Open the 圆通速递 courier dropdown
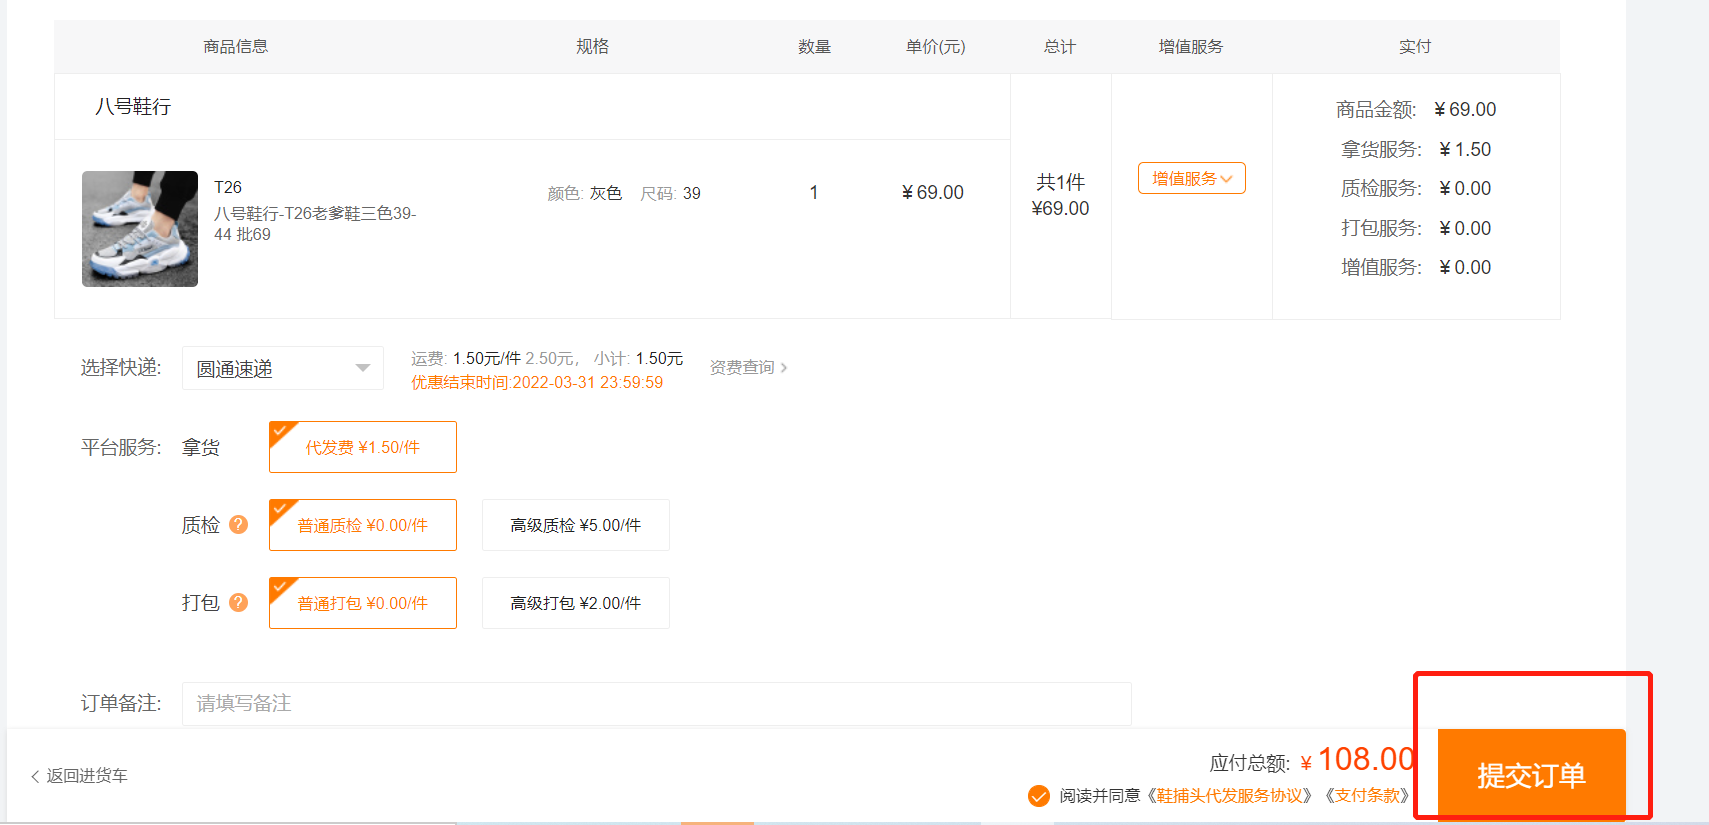 coord(282,368)
